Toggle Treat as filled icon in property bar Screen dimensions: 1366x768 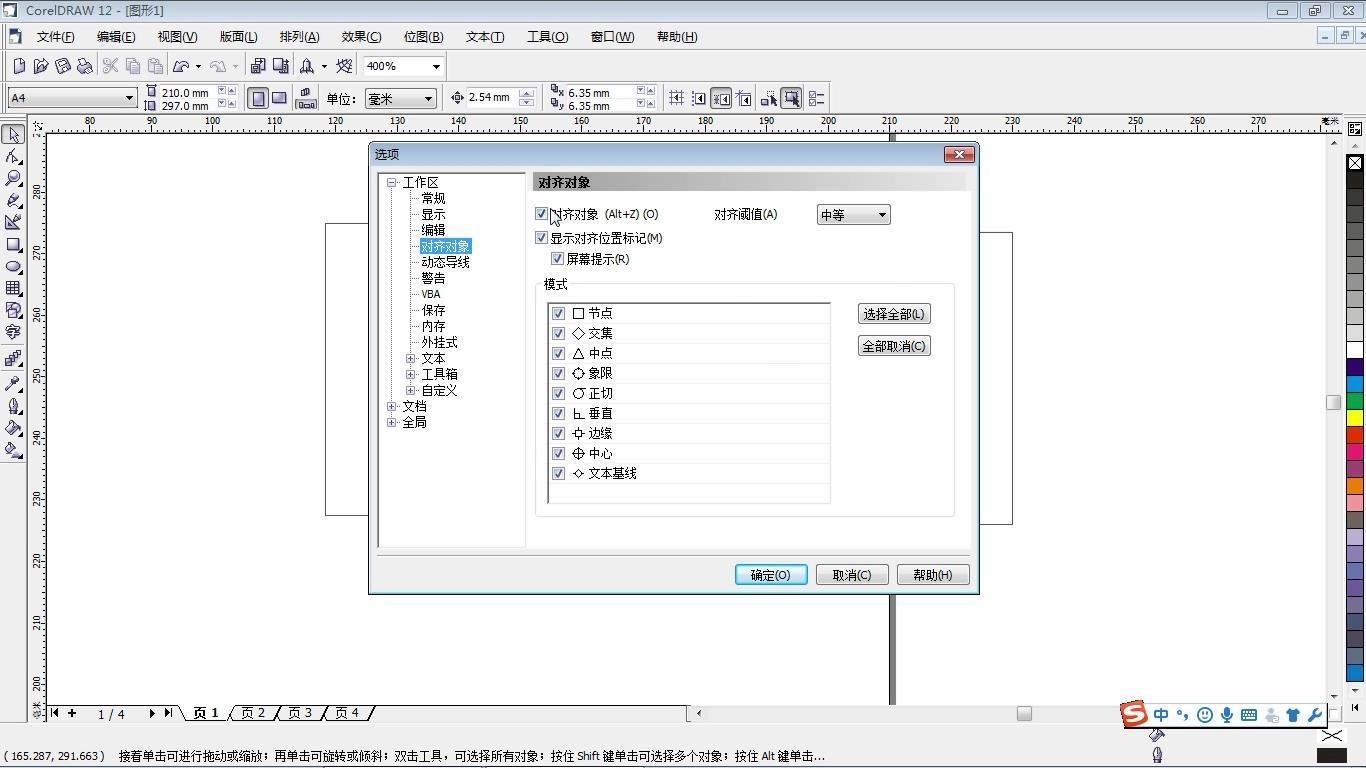coord(791,98)
